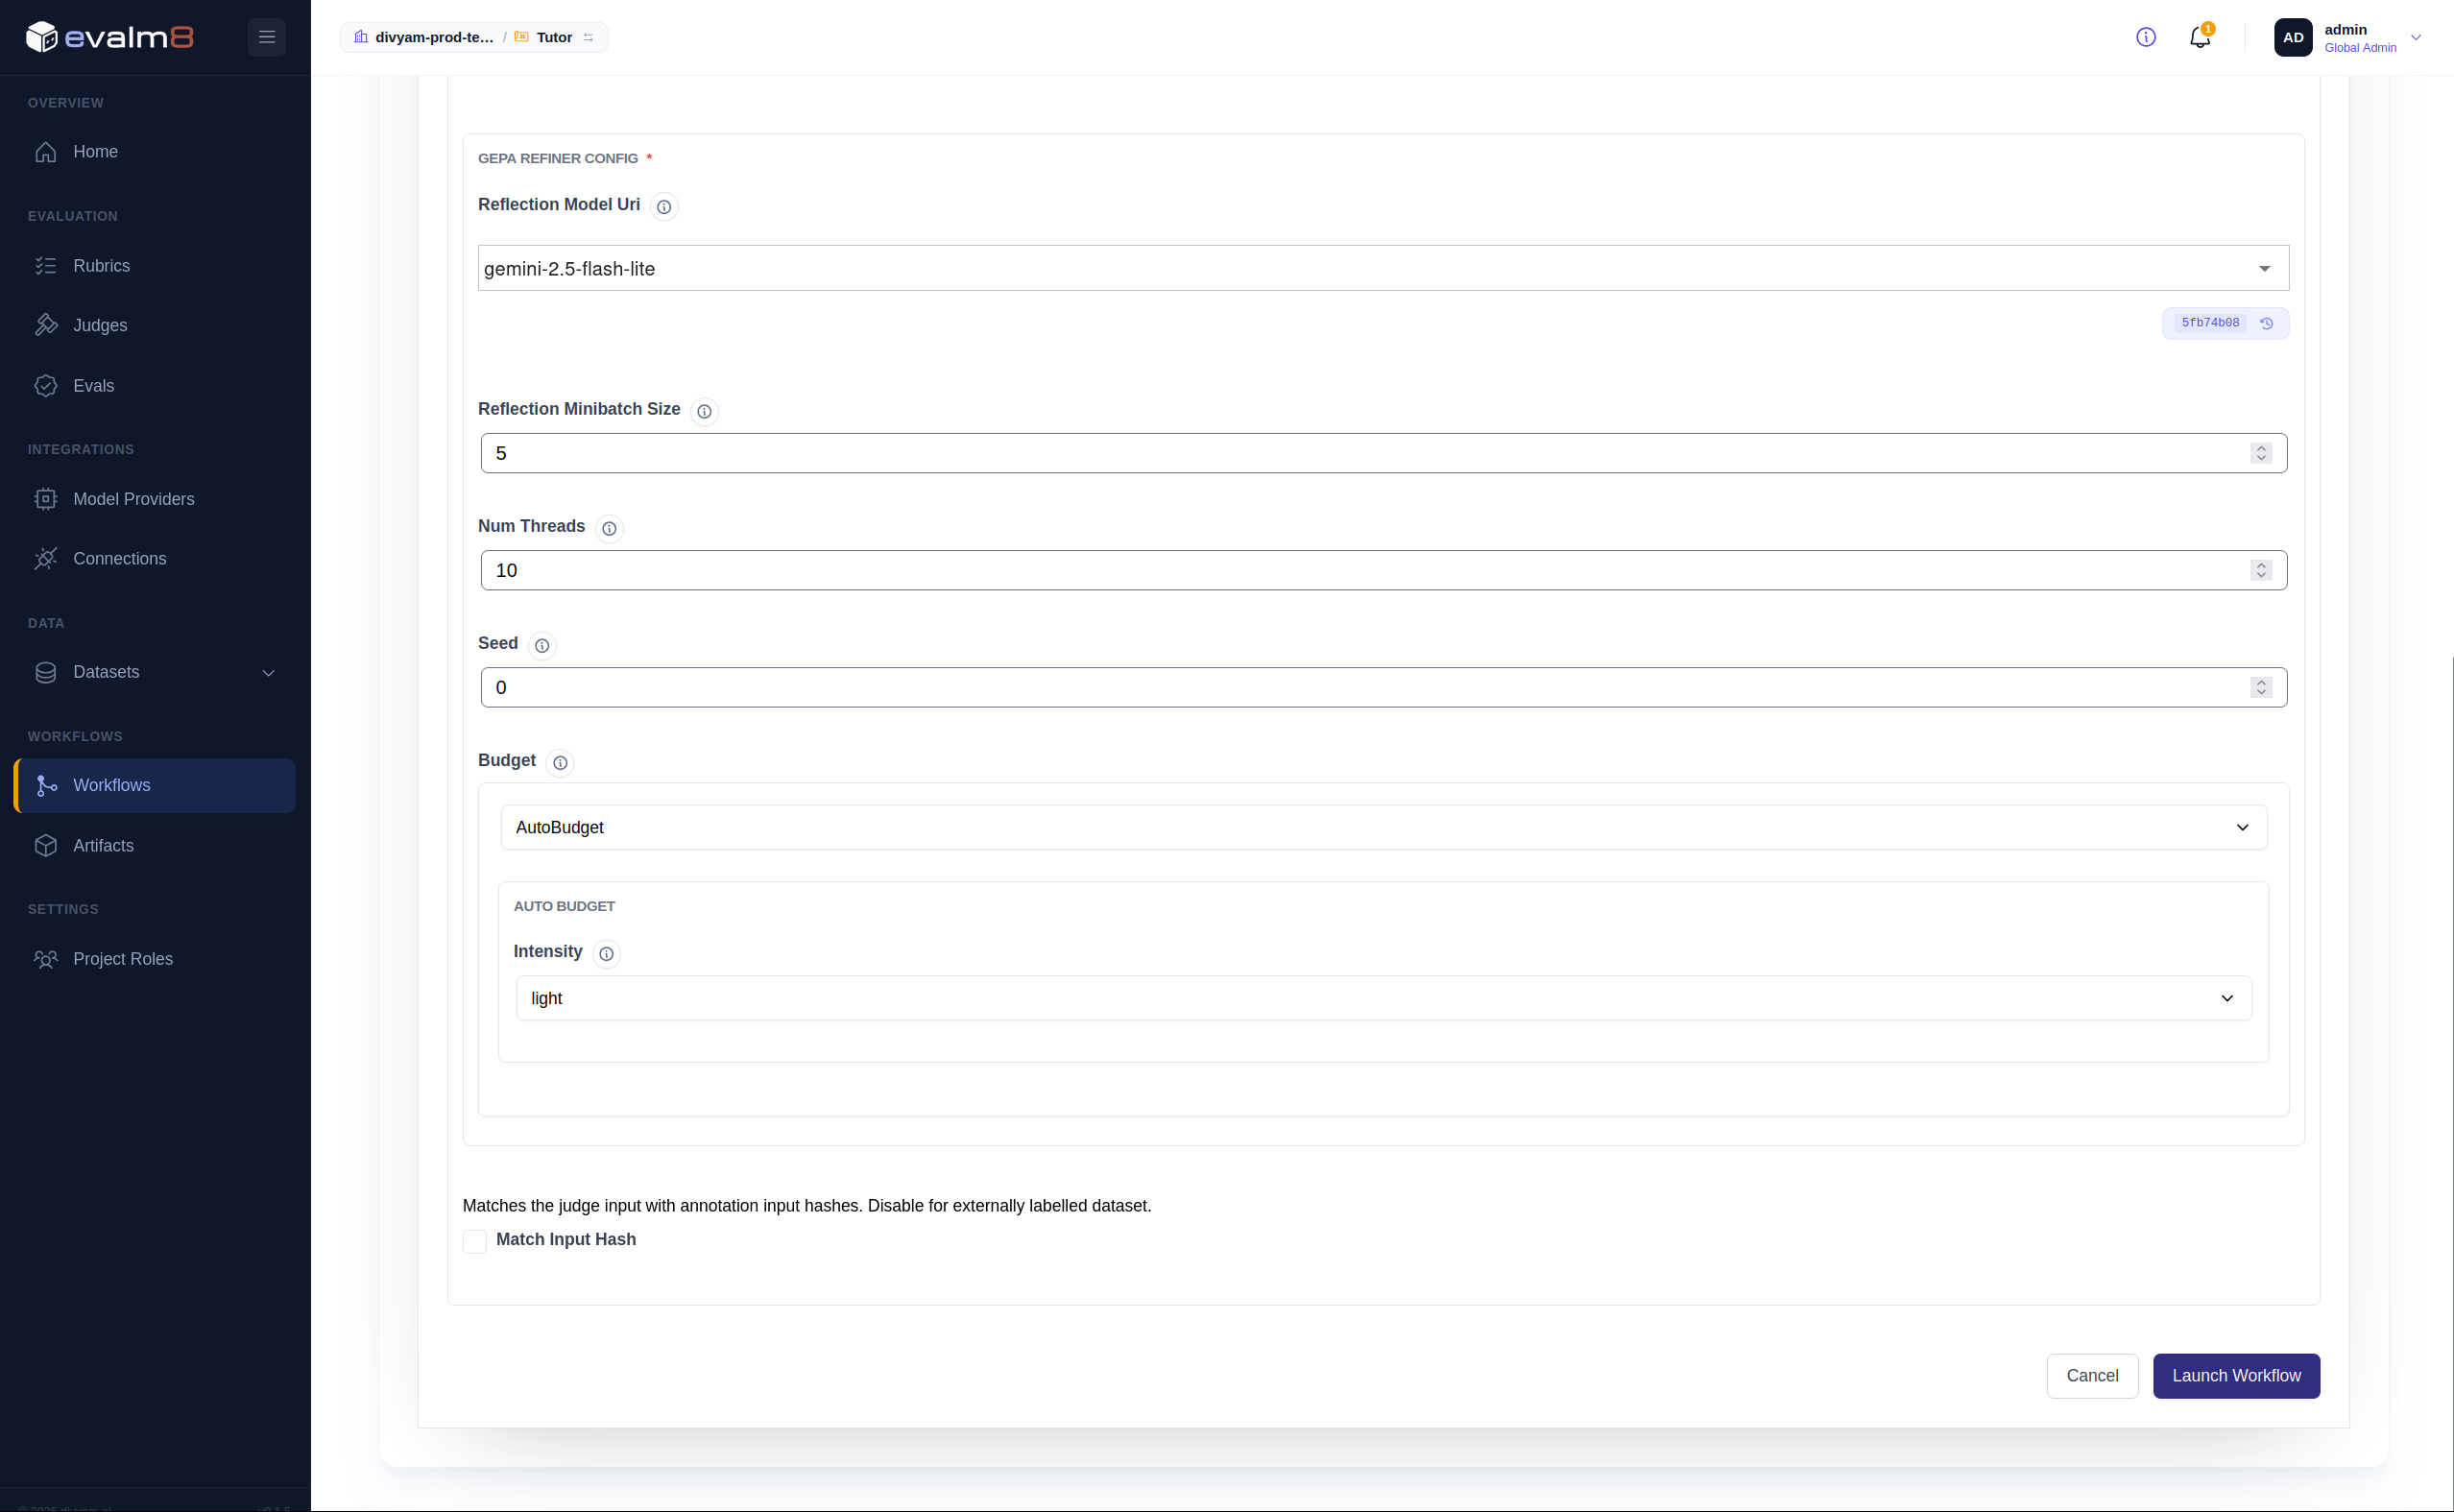Show info tooltip for Budget
The width and height of the screenshot is (2454, 1512).
click(x=560, y=762)
